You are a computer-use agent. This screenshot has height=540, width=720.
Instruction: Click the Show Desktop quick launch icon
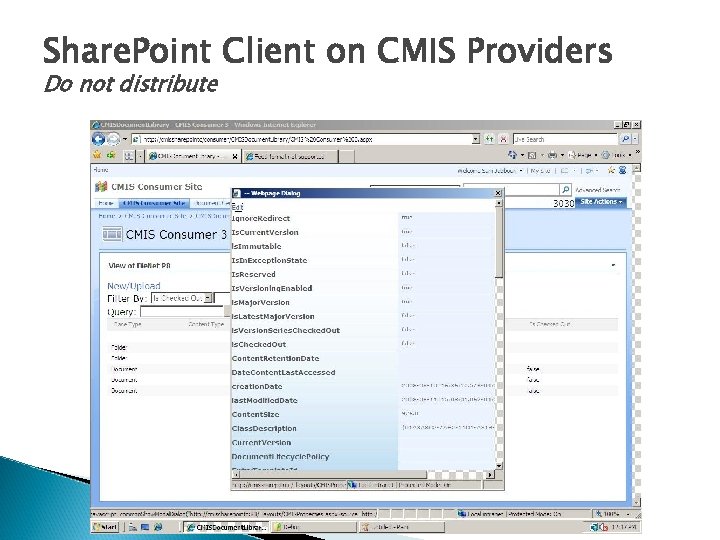(x=145, y=527)
